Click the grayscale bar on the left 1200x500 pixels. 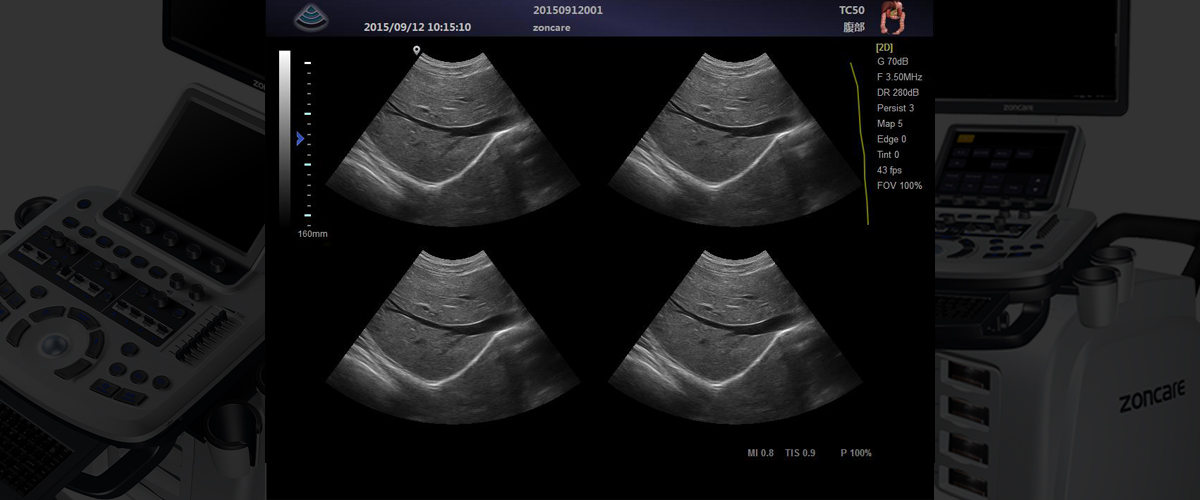click(x=285, y=137)
